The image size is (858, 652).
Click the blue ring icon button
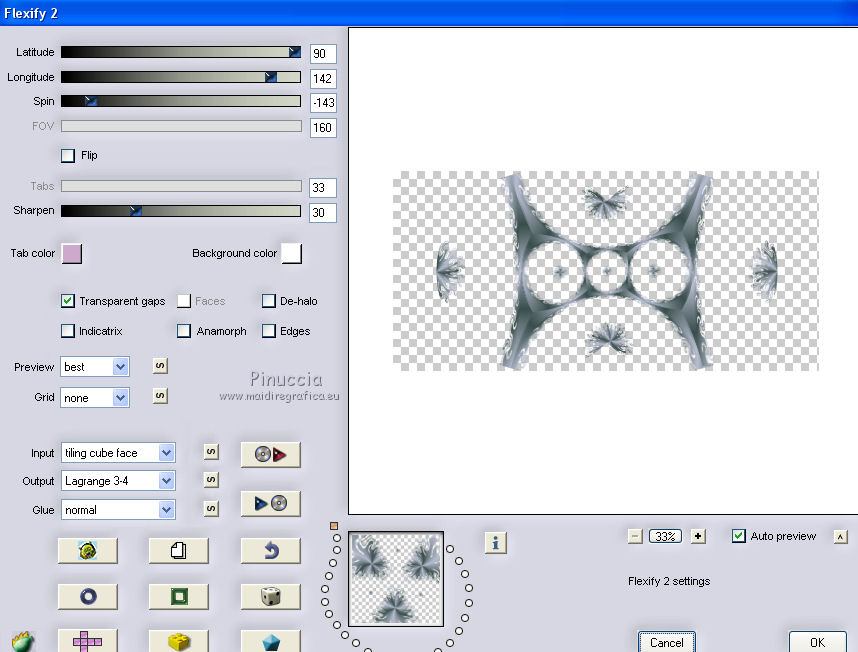[88, 596]
